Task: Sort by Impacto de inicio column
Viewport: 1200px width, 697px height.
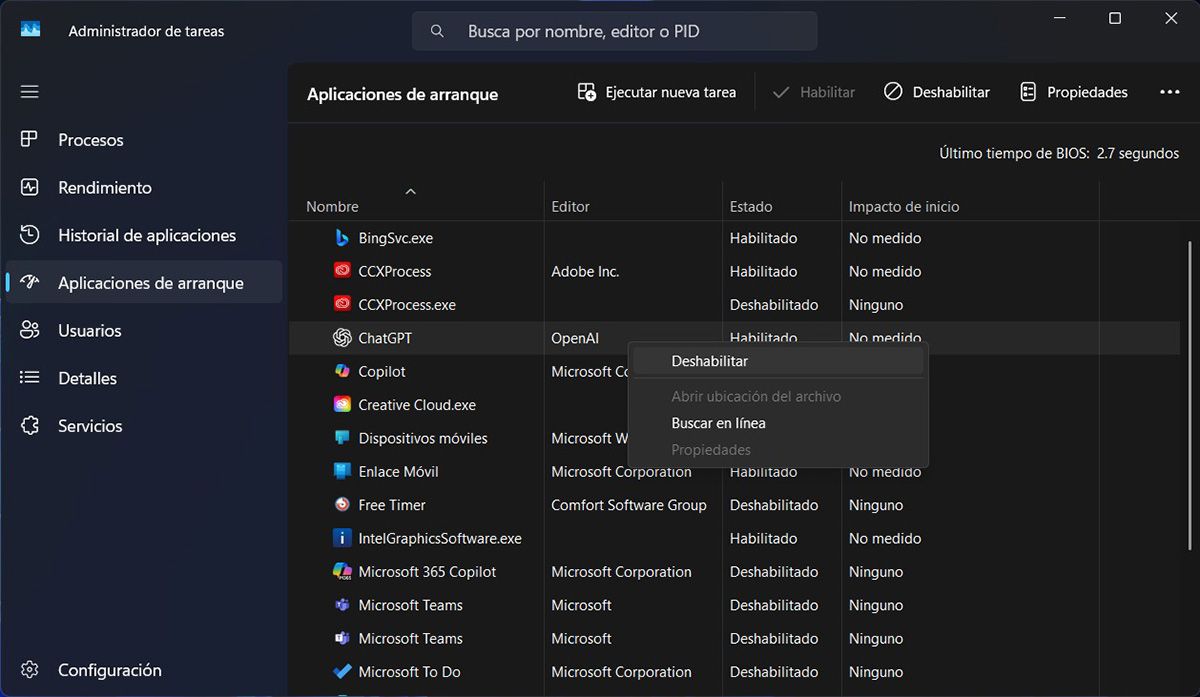Action: (x=904, y=207)
